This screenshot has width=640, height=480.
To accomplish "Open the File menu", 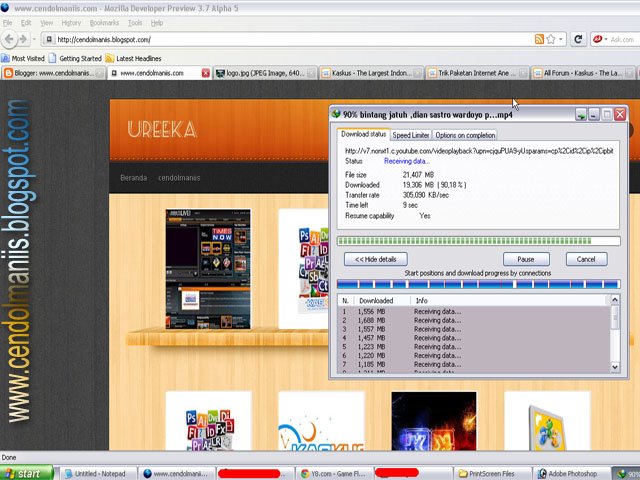I will pos(7,23).
